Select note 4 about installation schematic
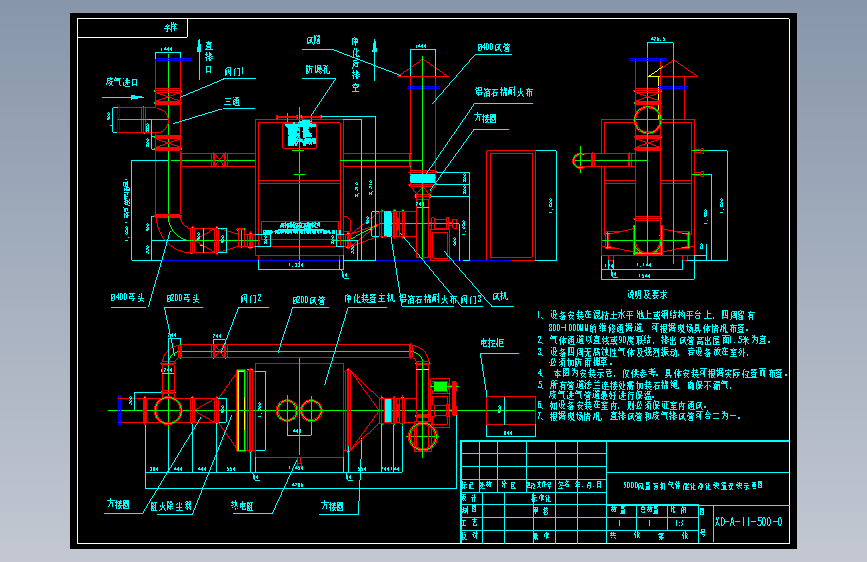867x562 pixels. click(662, 373)
